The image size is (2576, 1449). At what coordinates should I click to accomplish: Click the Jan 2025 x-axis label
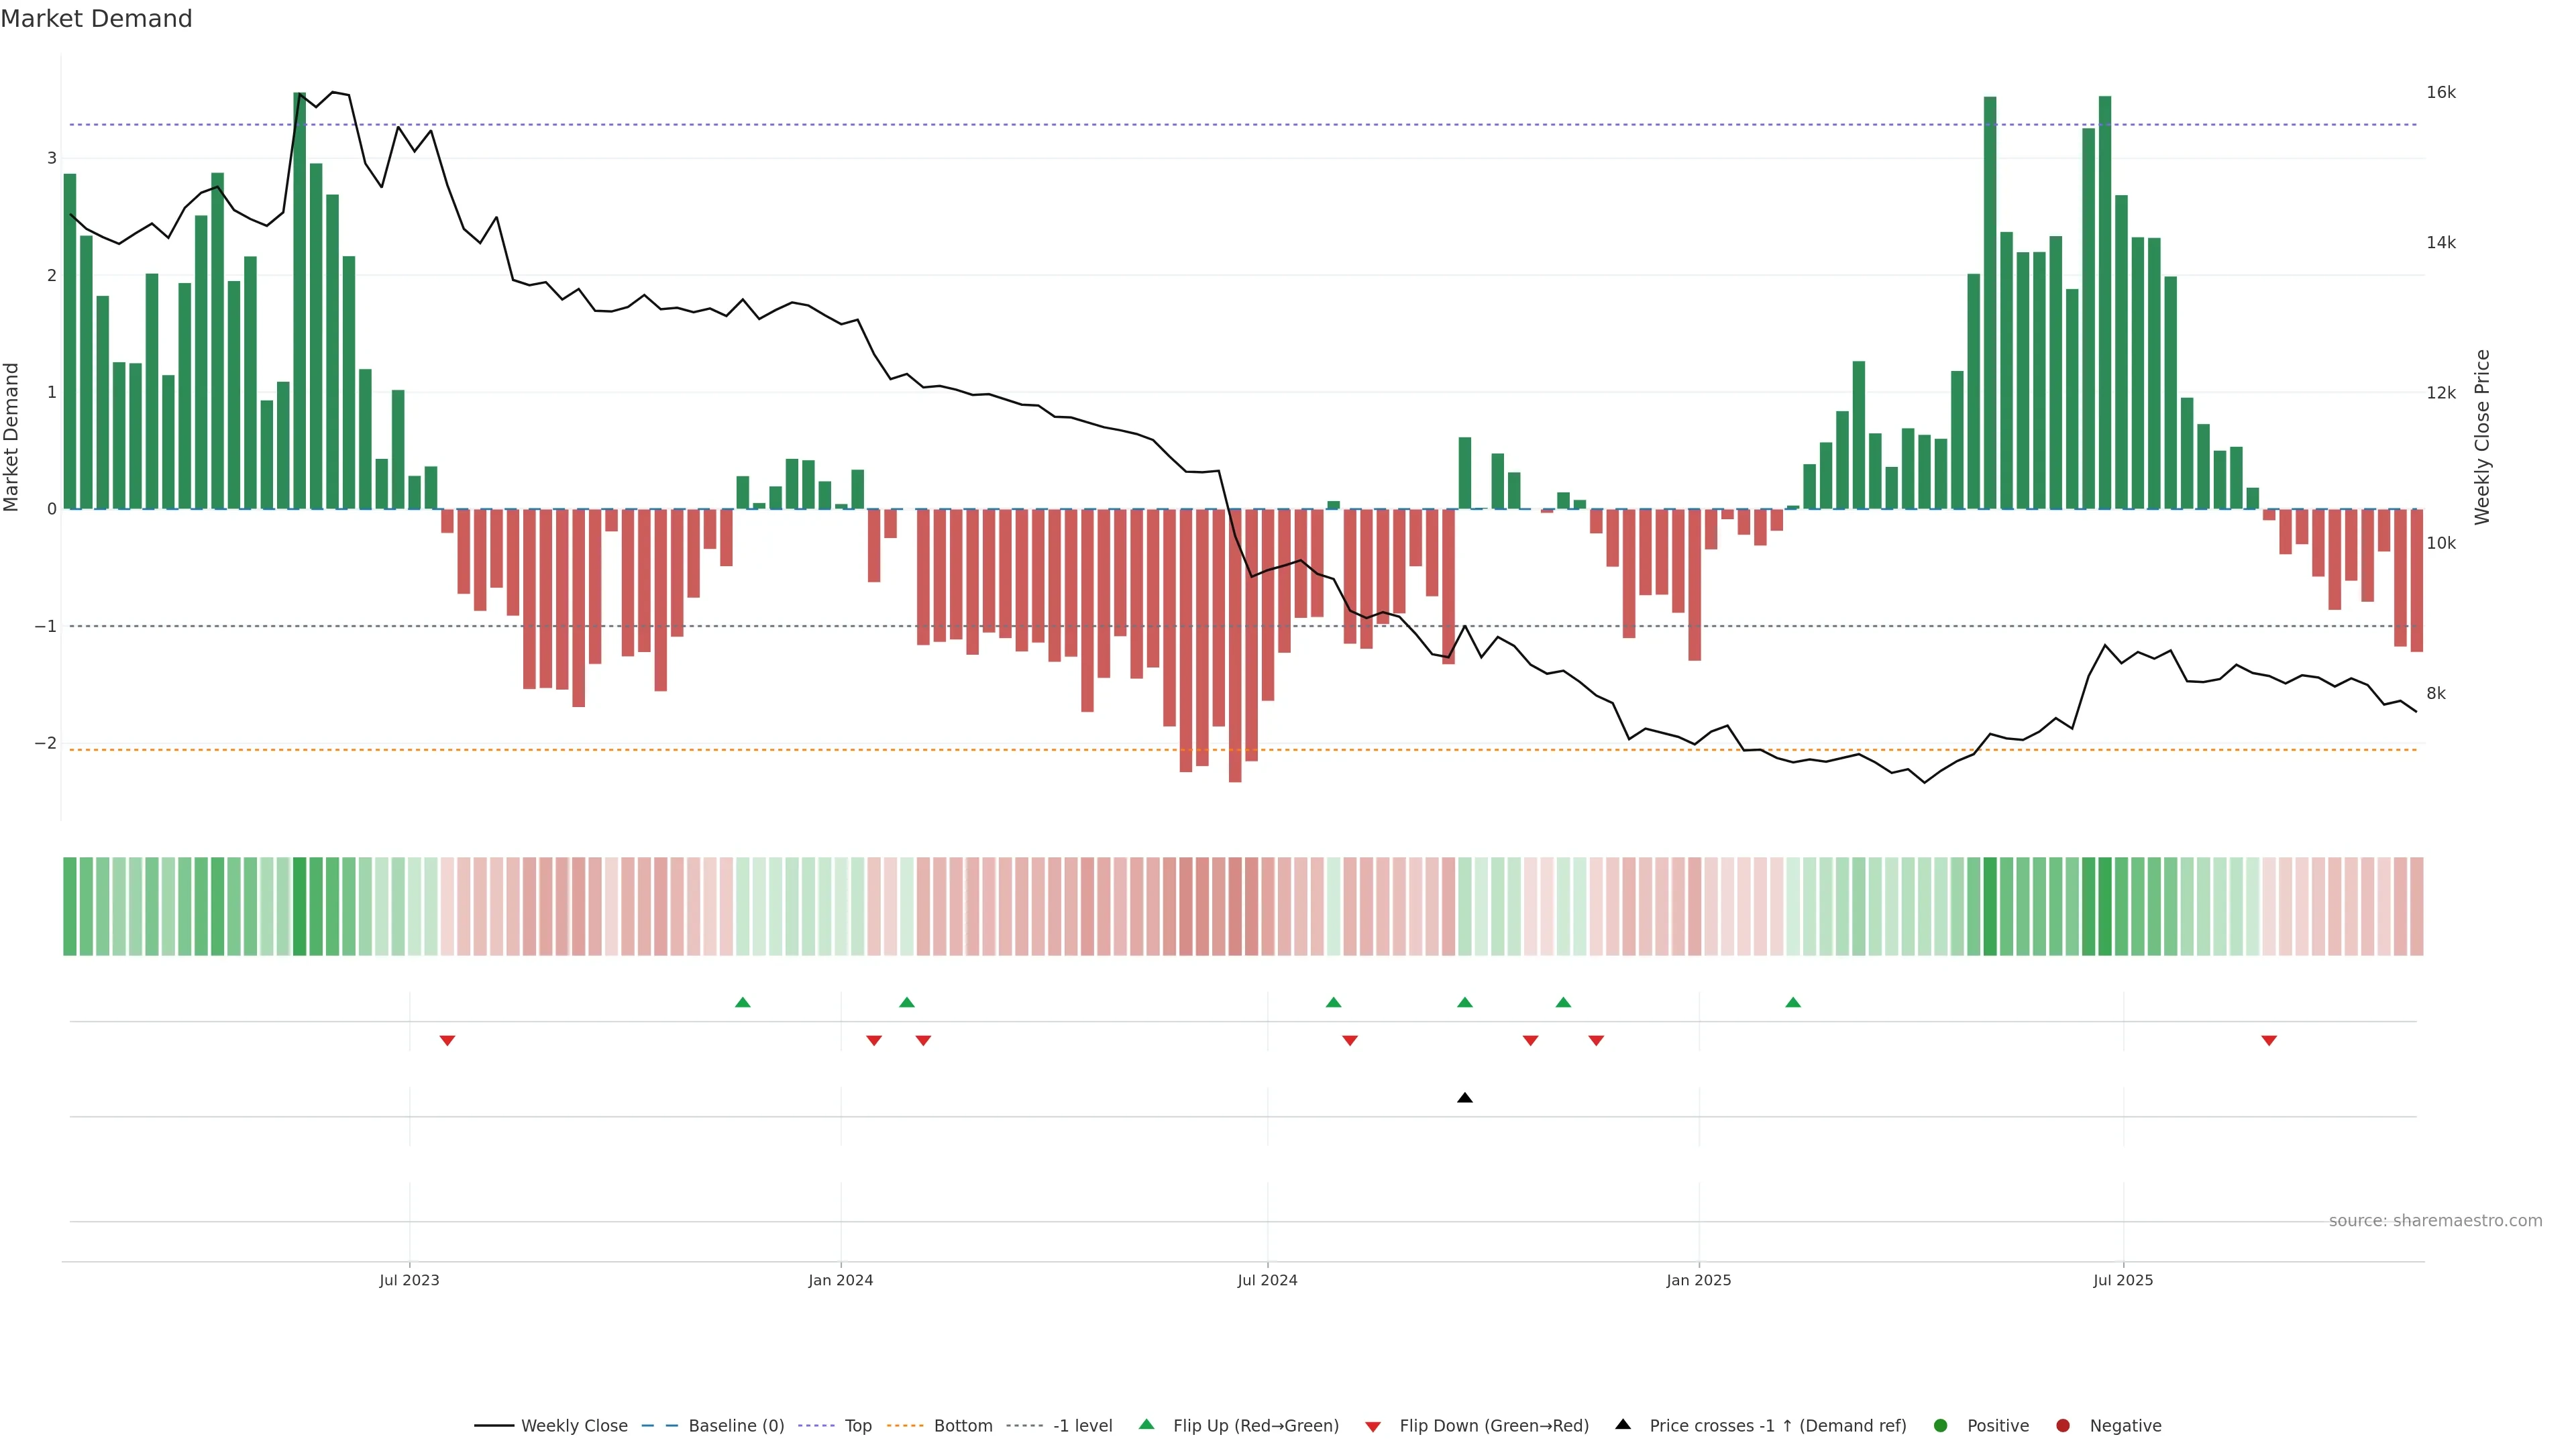coord(1698,1280)
